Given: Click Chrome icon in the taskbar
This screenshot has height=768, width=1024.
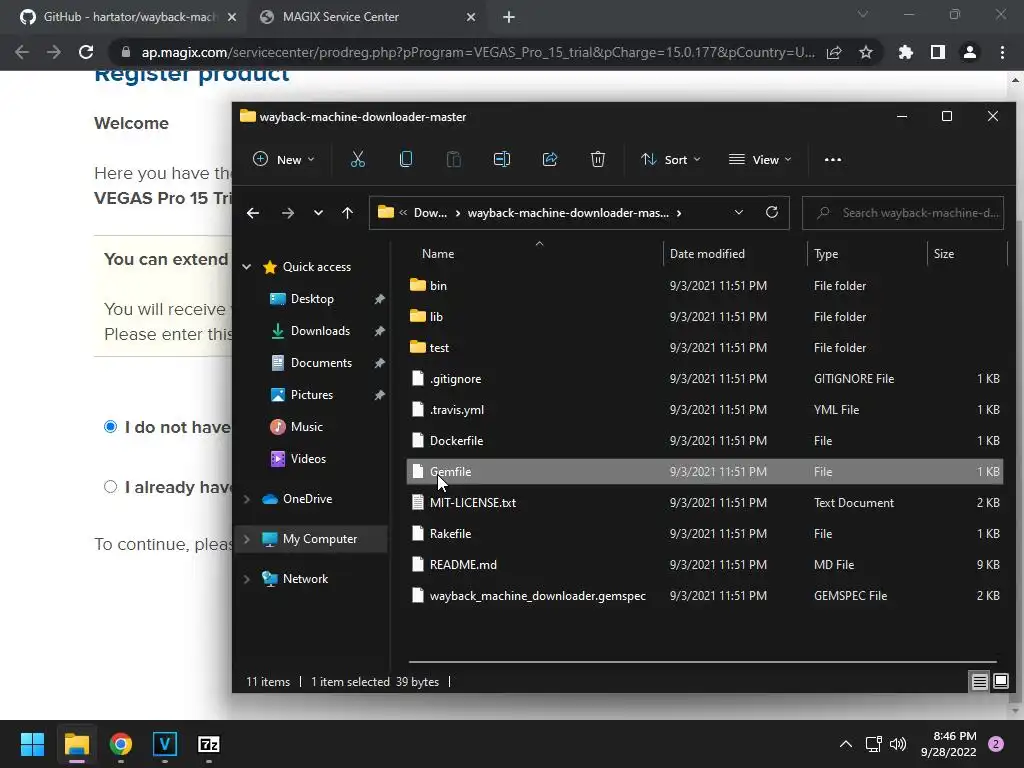Looking at the screenshot, I should tap(121, 744).
